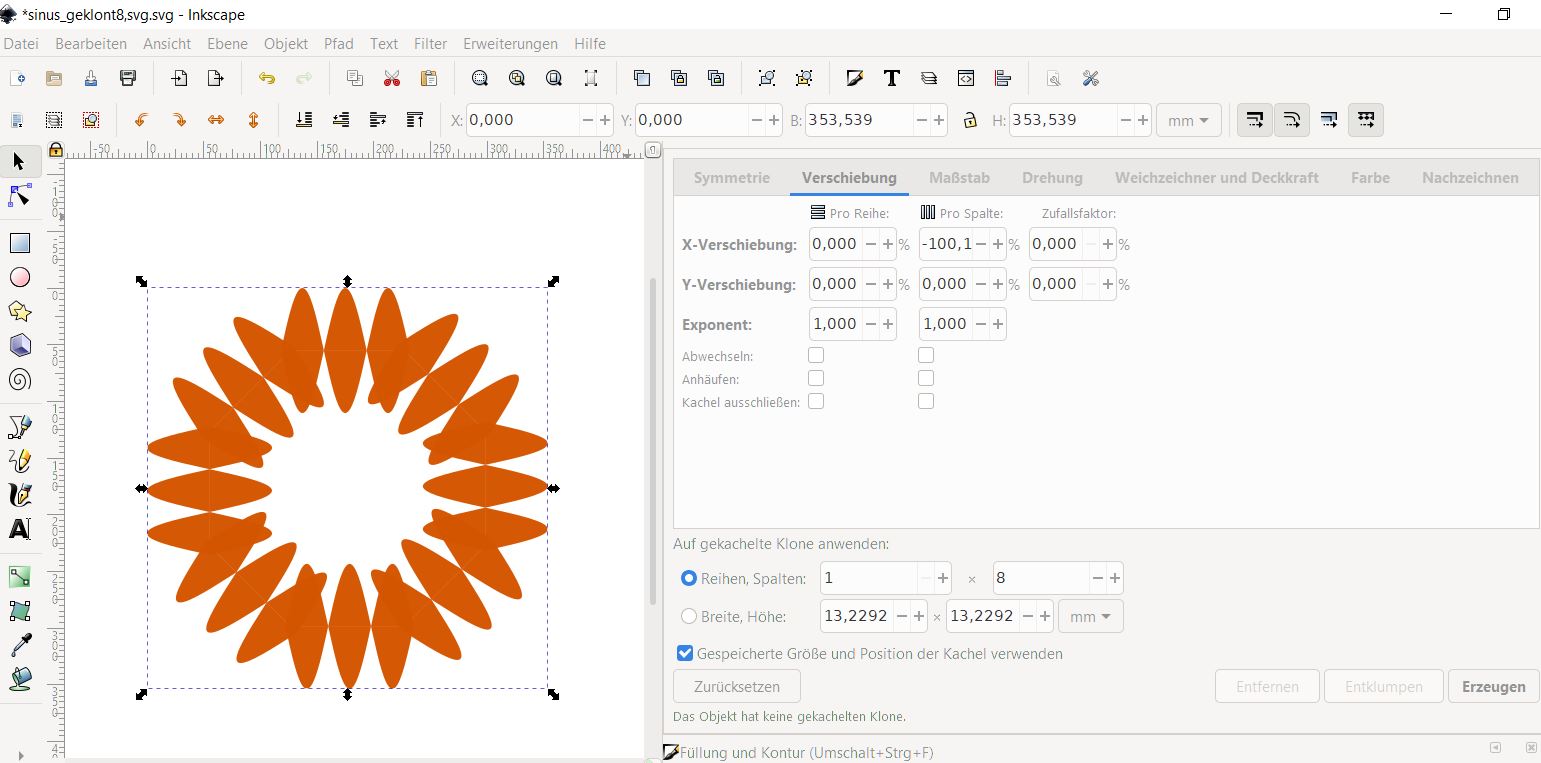
Task: Activate the Text tool in toolbox
Action: (x=19, y=529)
